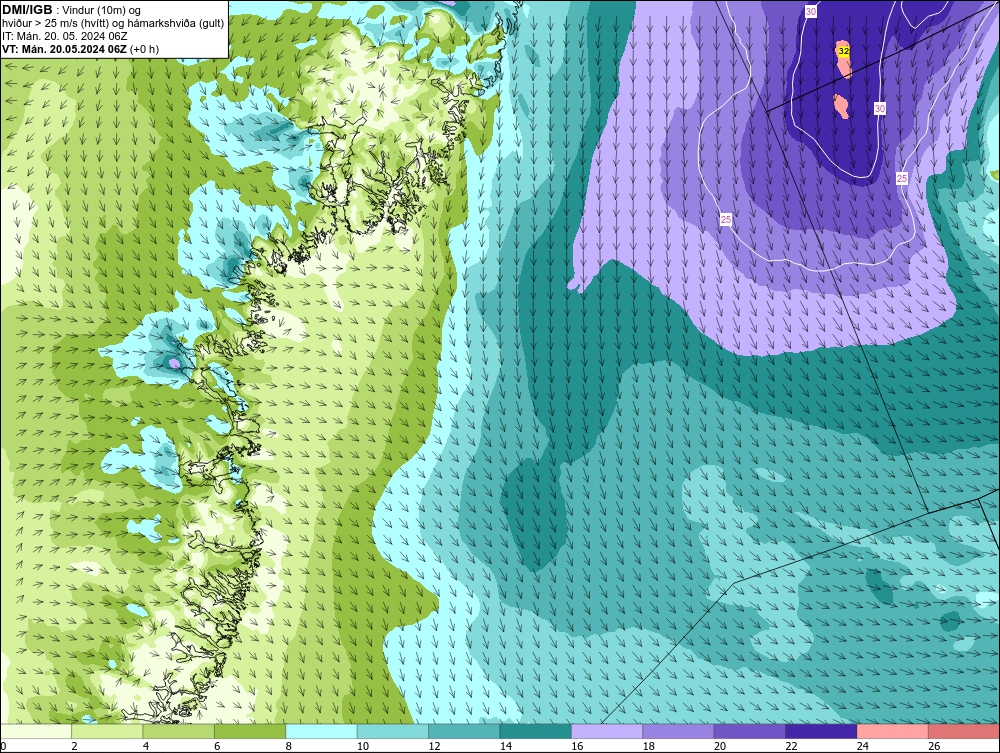
Task: Click the legend scale number "20"
Action: click(x=720, y=746)
